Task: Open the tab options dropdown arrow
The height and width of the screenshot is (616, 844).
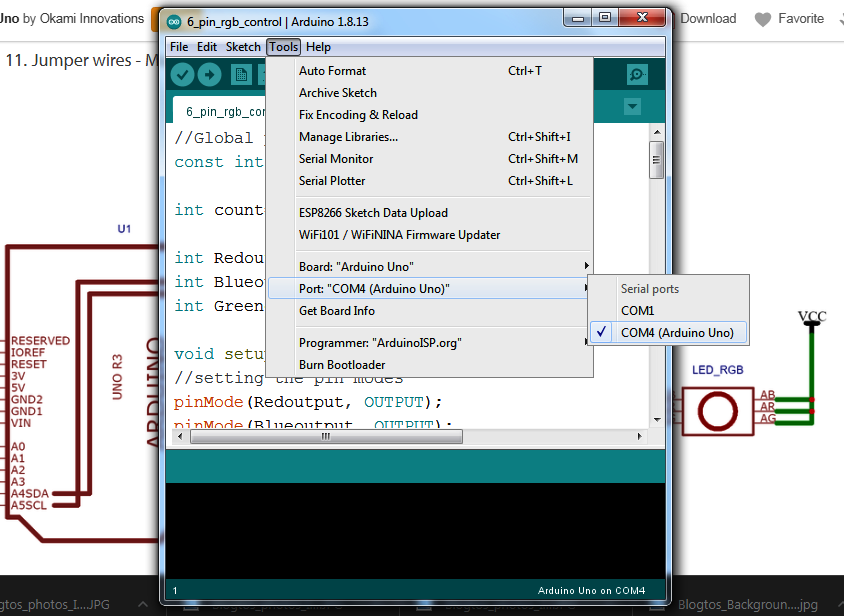Action: (x=632, y=106)
